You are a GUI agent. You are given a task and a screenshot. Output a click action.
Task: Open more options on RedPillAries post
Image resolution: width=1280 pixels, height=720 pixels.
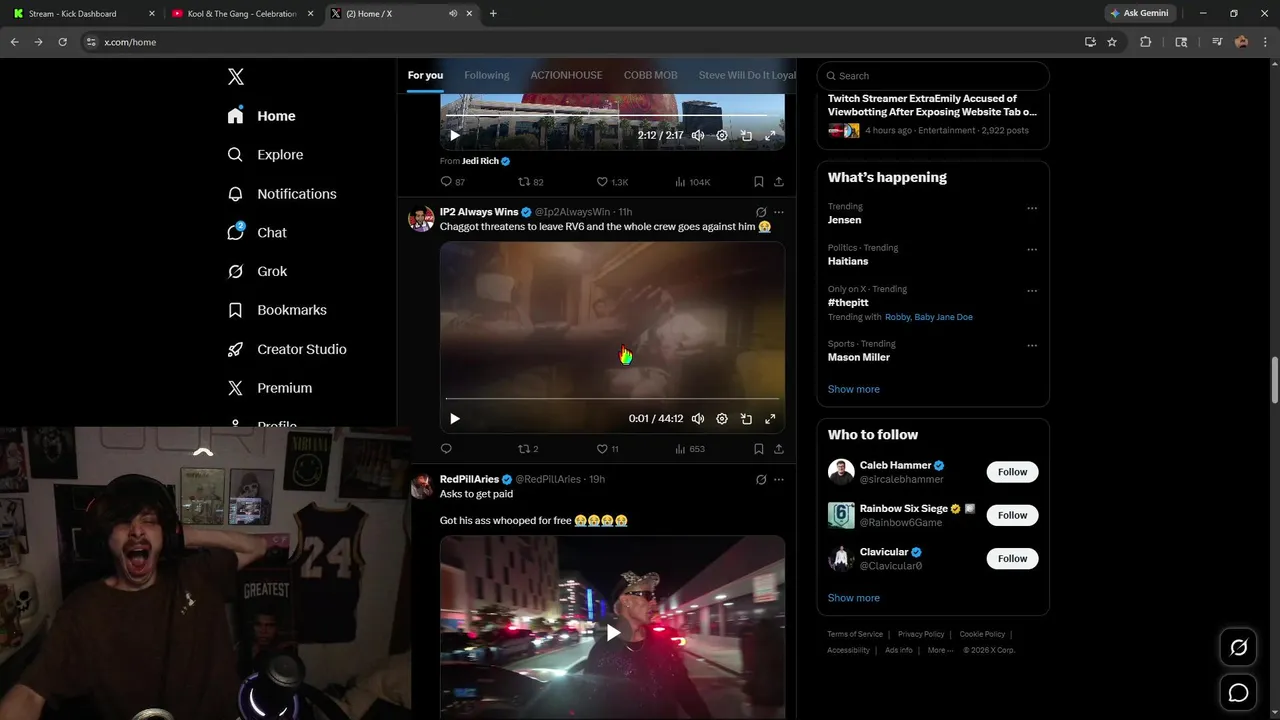click(779, 479)
